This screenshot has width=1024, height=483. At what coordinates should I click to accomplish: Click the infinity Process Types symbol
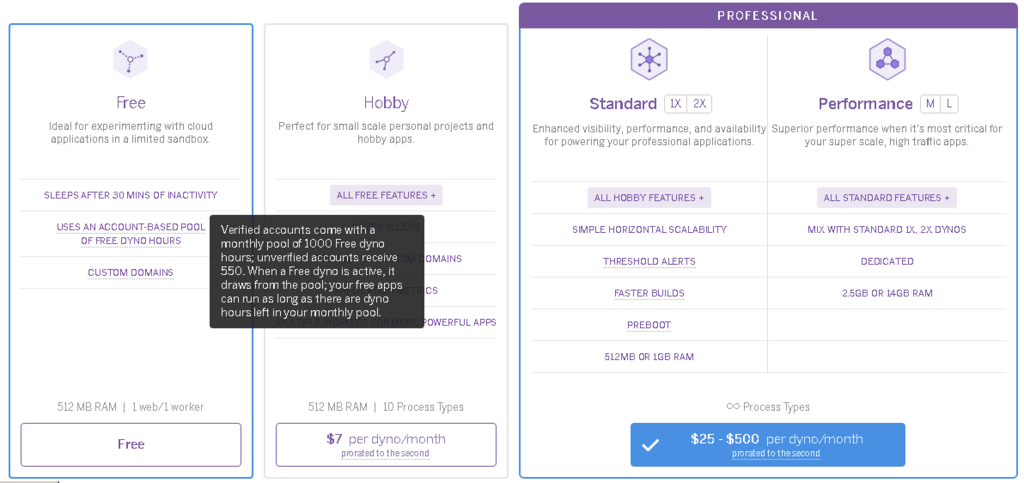point(733,407)
